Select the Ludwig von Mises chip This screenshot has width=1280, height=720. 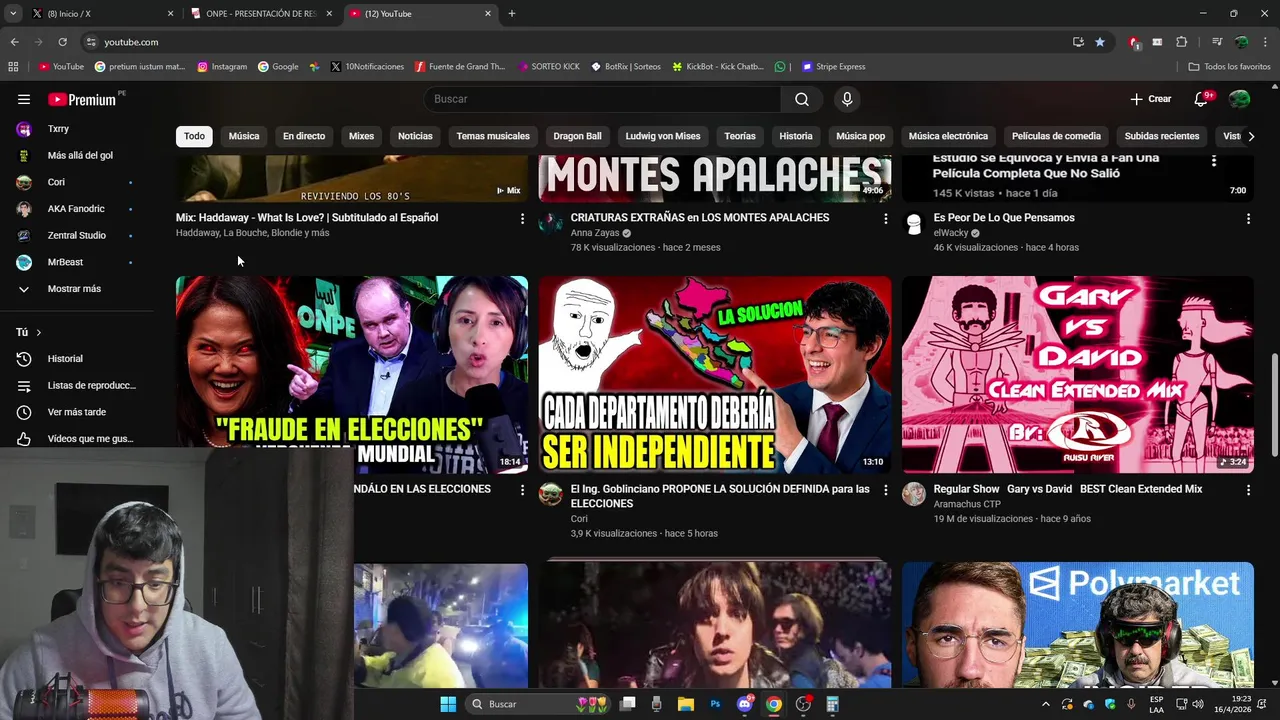[x=663, y=136]
